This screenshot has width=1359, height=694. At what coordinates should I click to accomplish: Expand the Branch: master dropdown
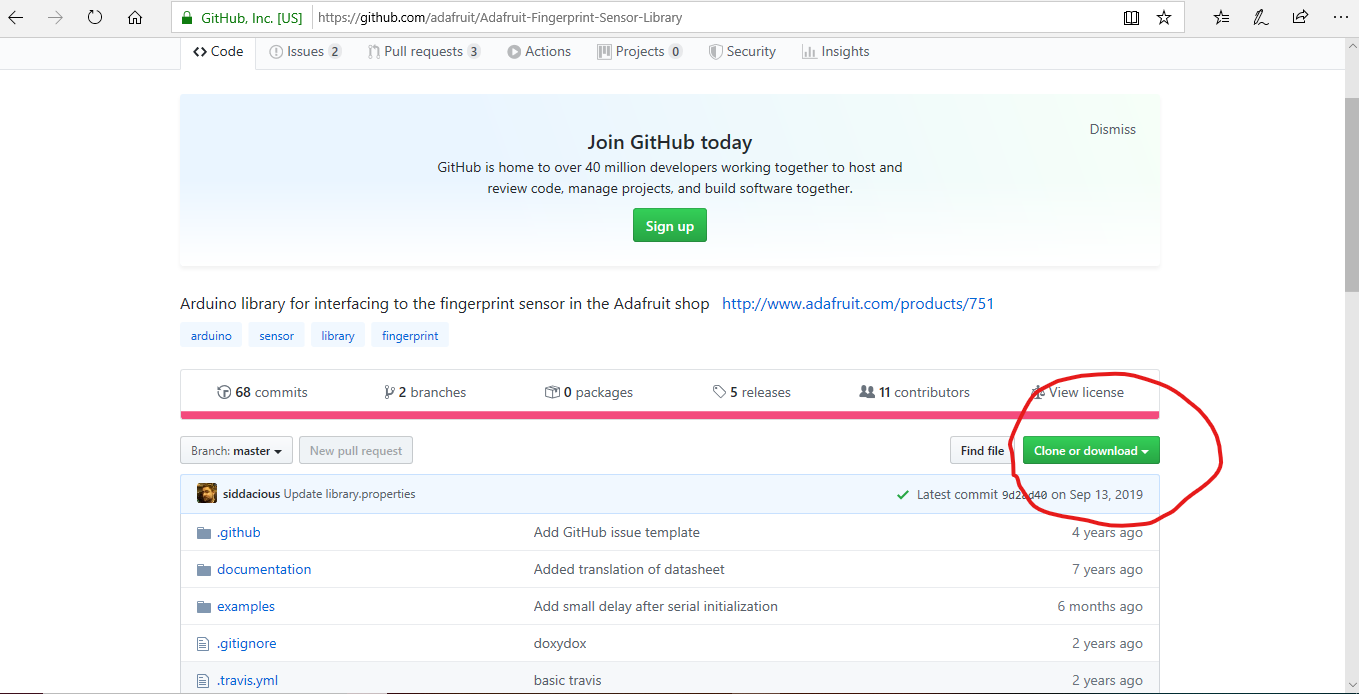point(237,451)
